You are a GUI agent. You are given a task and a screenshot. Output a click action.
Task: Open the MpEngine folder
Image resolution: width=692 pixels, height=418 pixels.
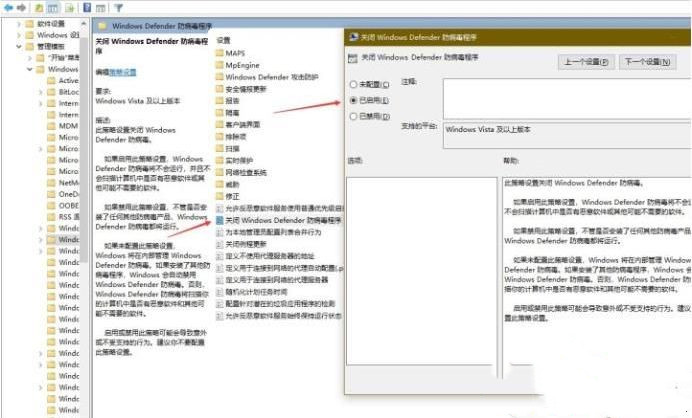237,65
